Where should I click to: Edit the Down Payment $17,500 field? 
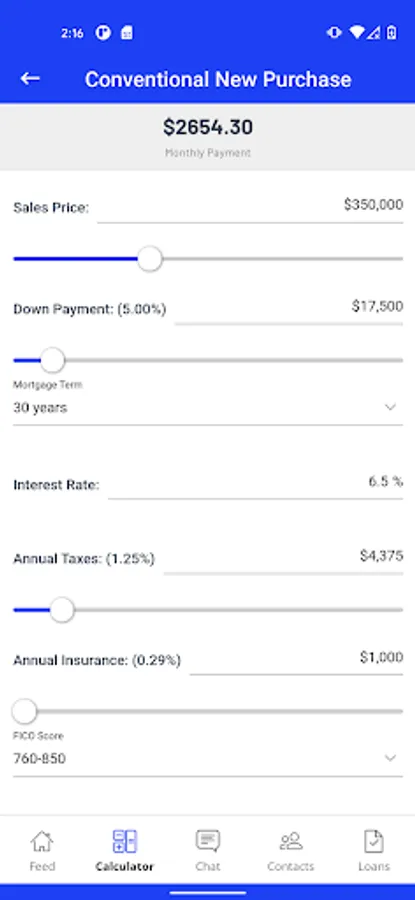(289, 309)
